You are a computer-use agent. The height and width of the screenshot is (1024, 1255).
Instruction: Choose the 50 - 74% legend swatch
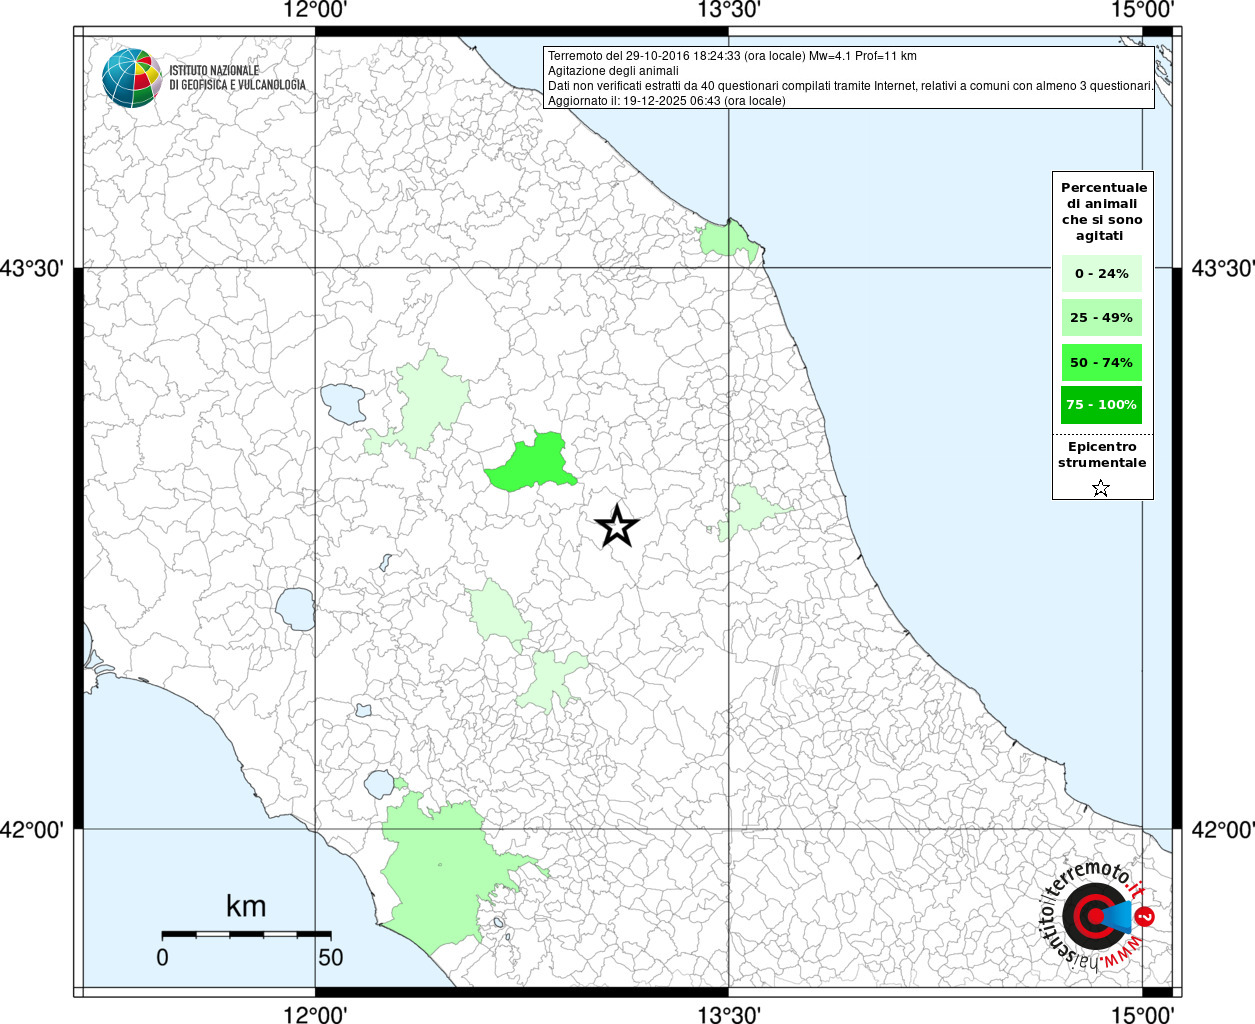pos(1101,362)
